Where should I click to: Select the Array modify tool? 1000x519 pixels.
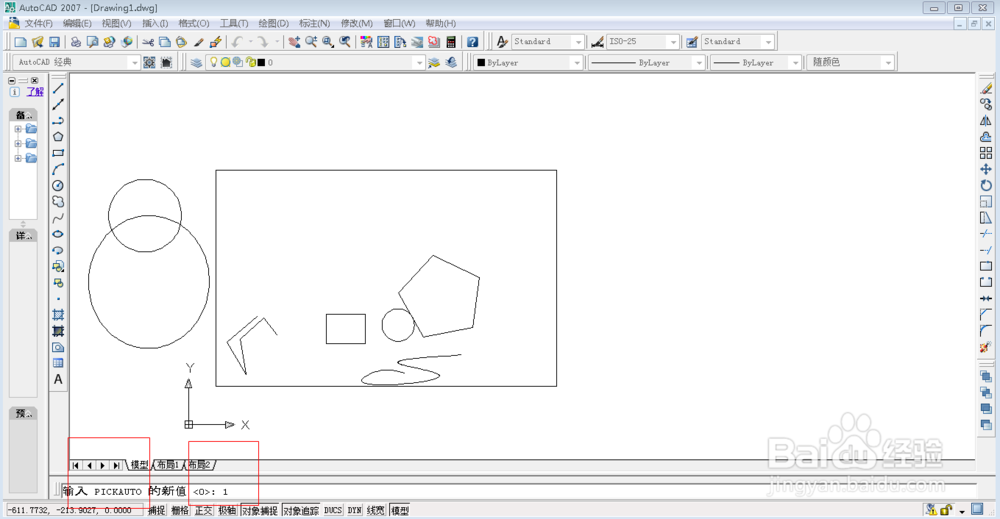click(x=986, y=153)
